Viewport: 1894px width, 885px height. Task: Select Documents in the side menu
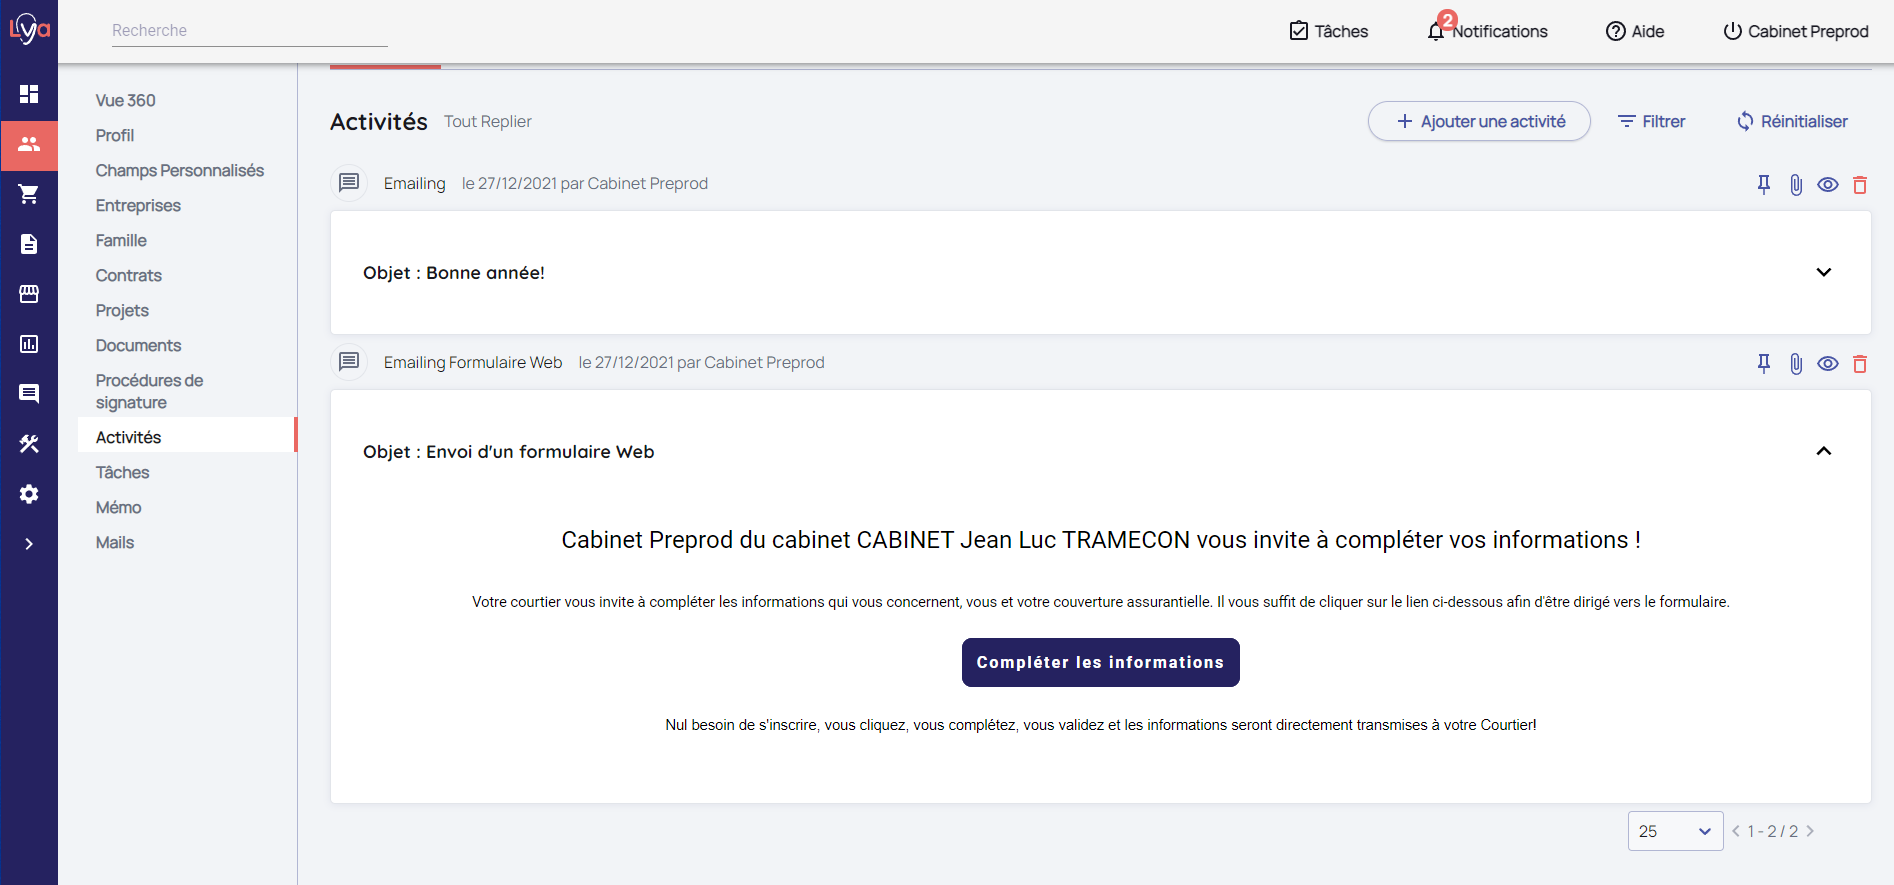(x=139, y=345)
